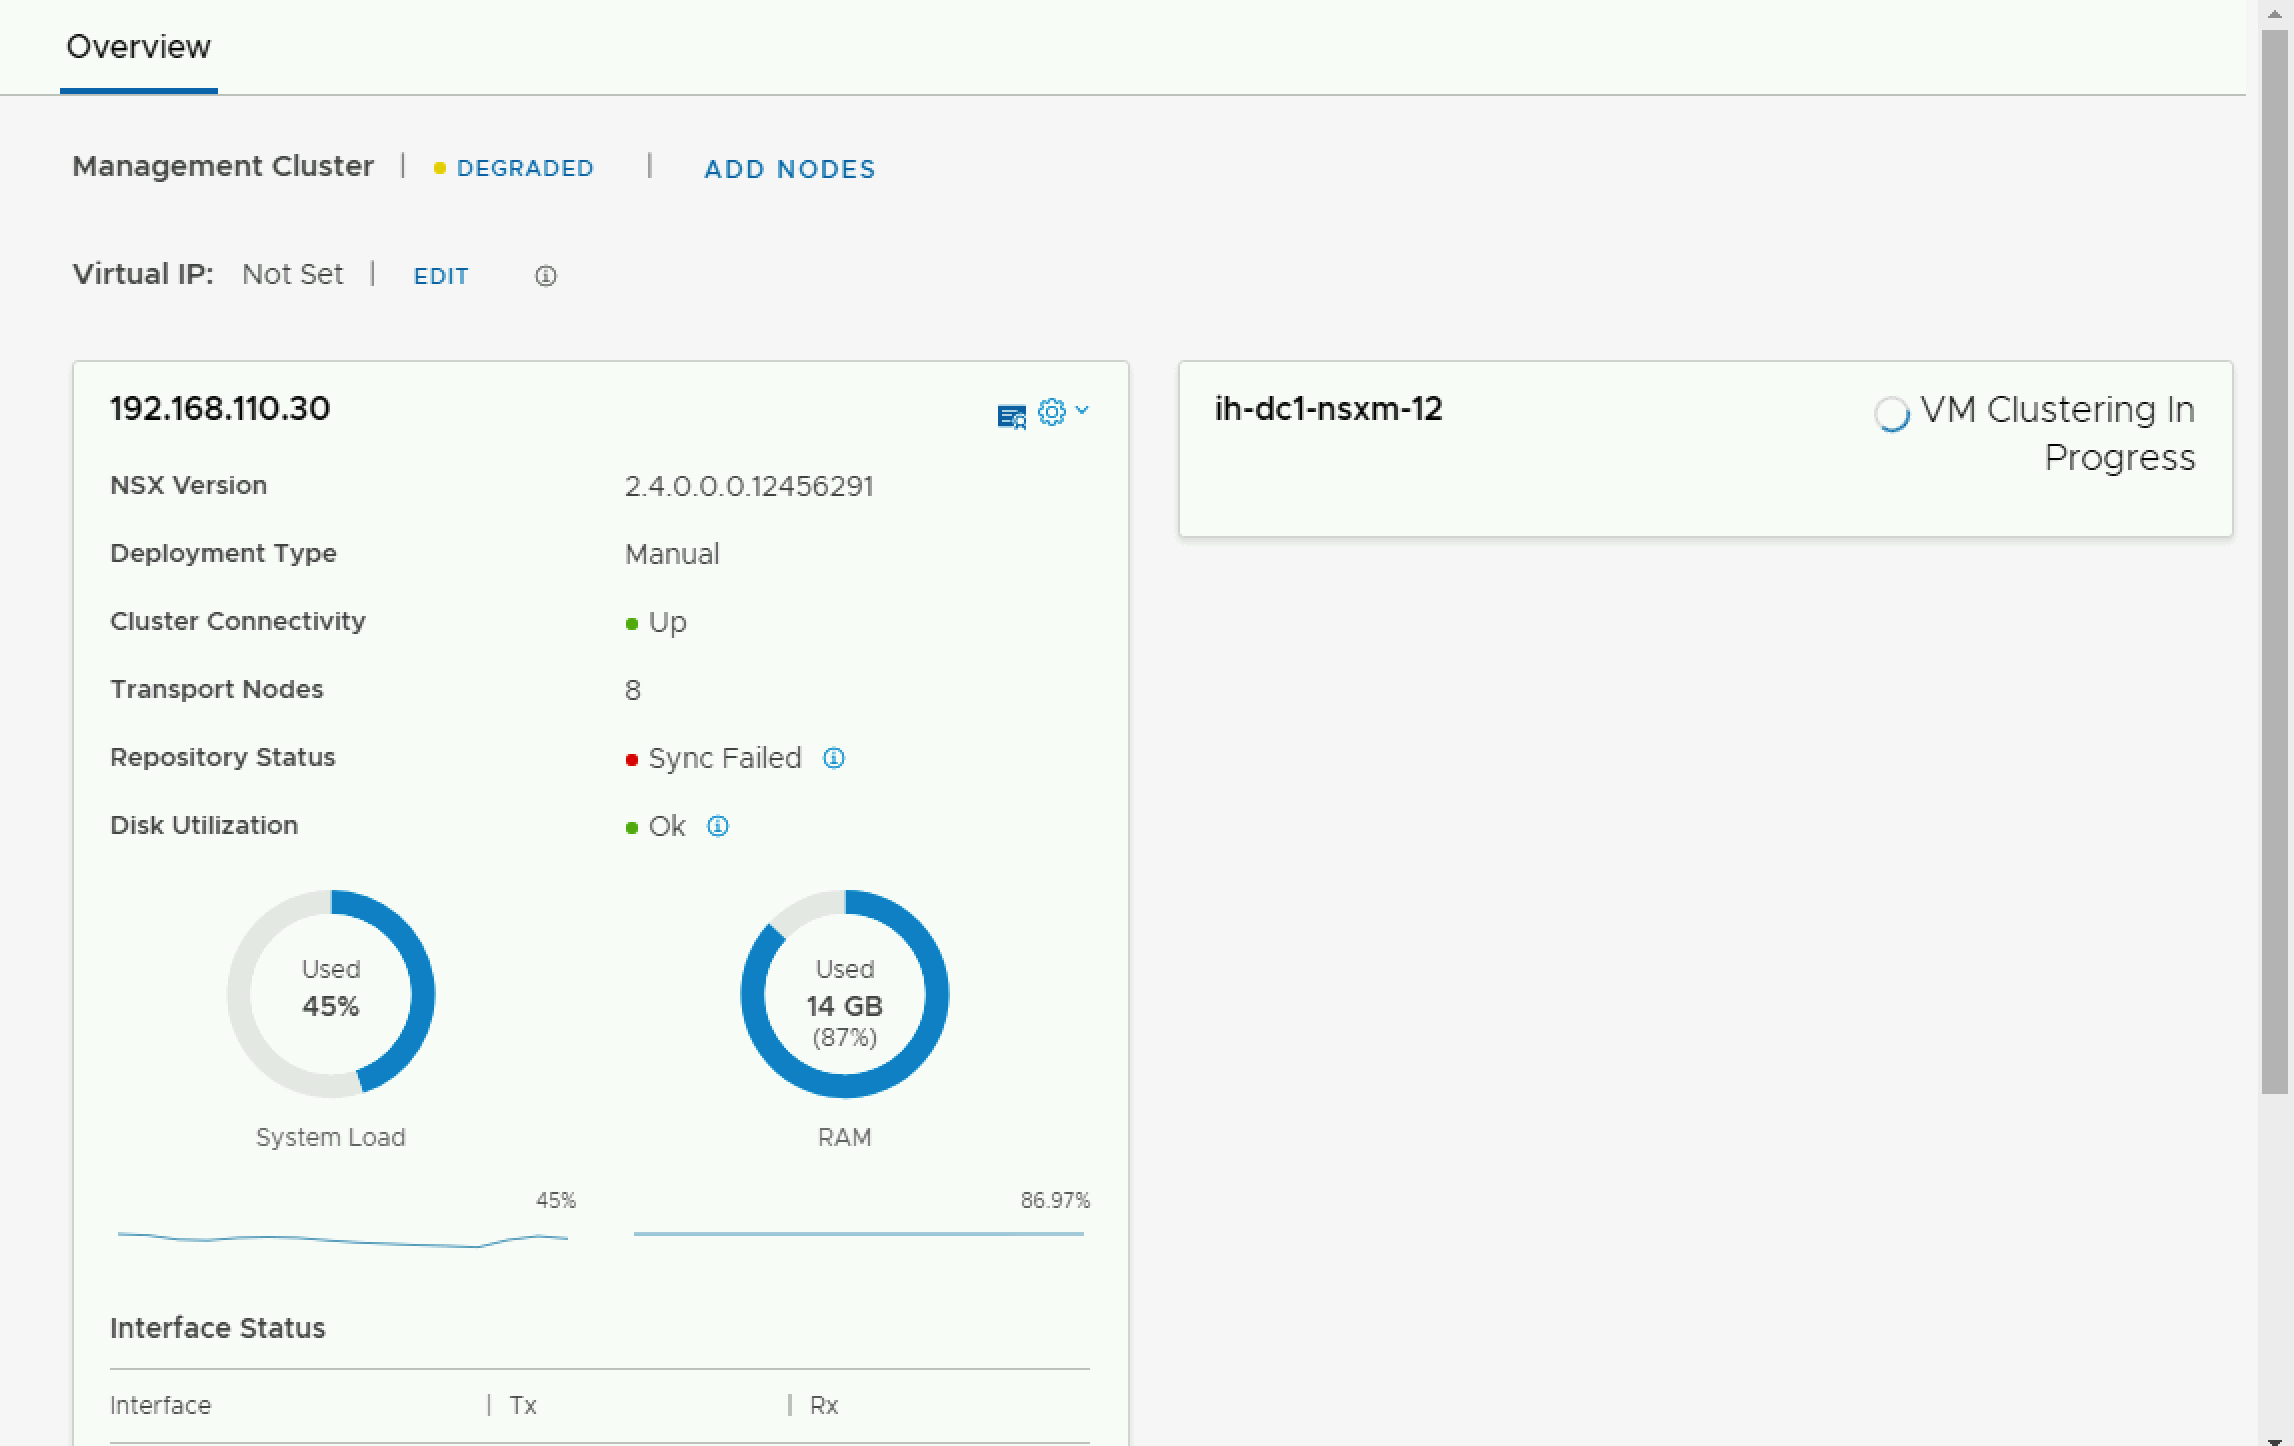Click the gear settings icon for 192.168.110.30
This screenshot has height=1446, width=2294.
pyautogui.click(x=1051, y=411)
